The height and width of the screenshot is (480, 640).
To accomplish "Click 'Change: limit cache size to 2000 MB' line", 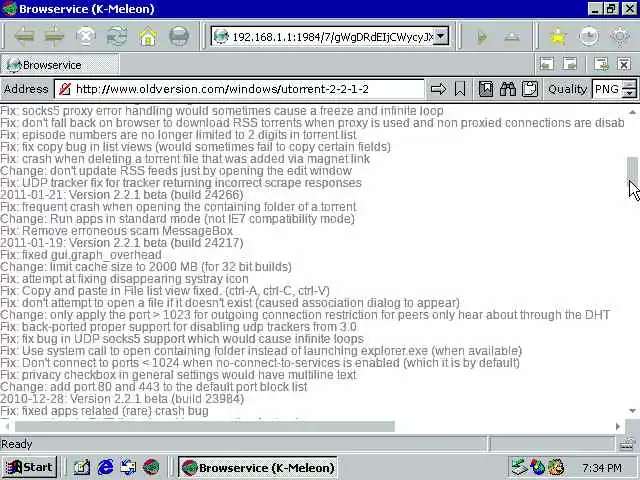I will (146, 267).
